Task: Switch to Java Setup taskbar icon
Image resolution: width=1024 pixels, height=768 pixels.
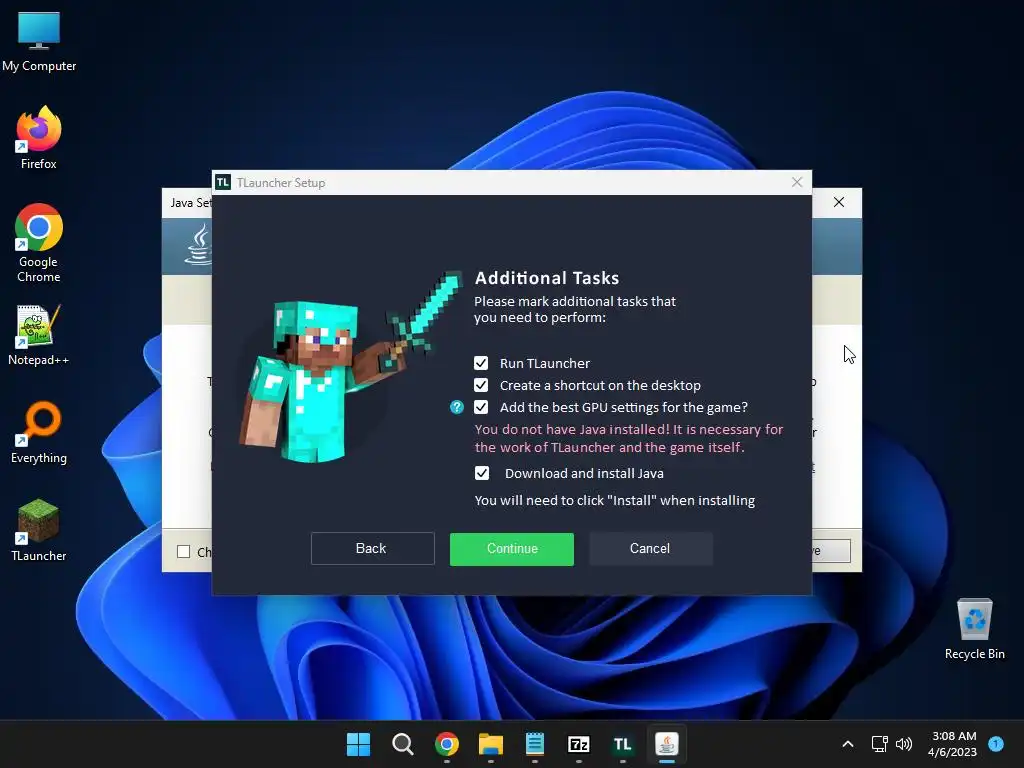Action: pos(667,744)
